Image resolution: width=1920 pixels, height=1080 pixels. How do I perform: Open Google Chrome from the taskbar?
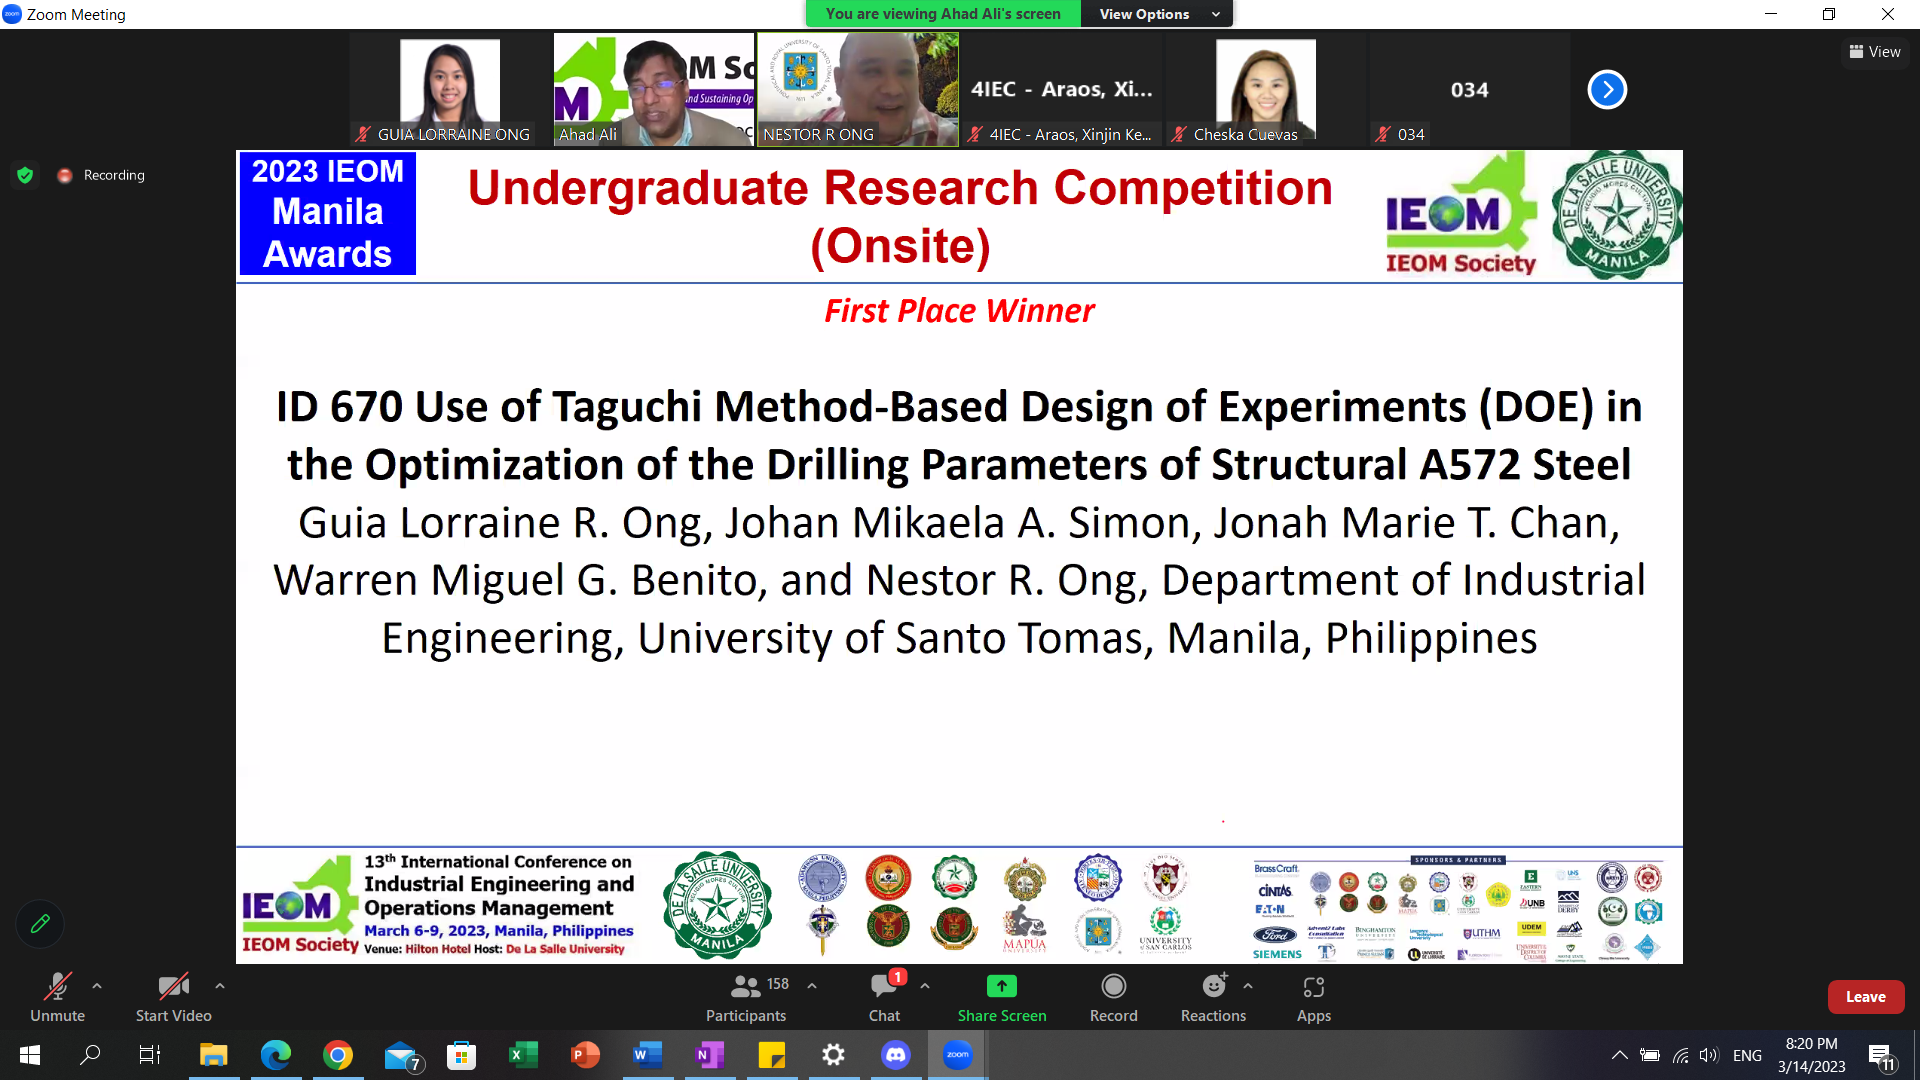tap(338, 1055)
